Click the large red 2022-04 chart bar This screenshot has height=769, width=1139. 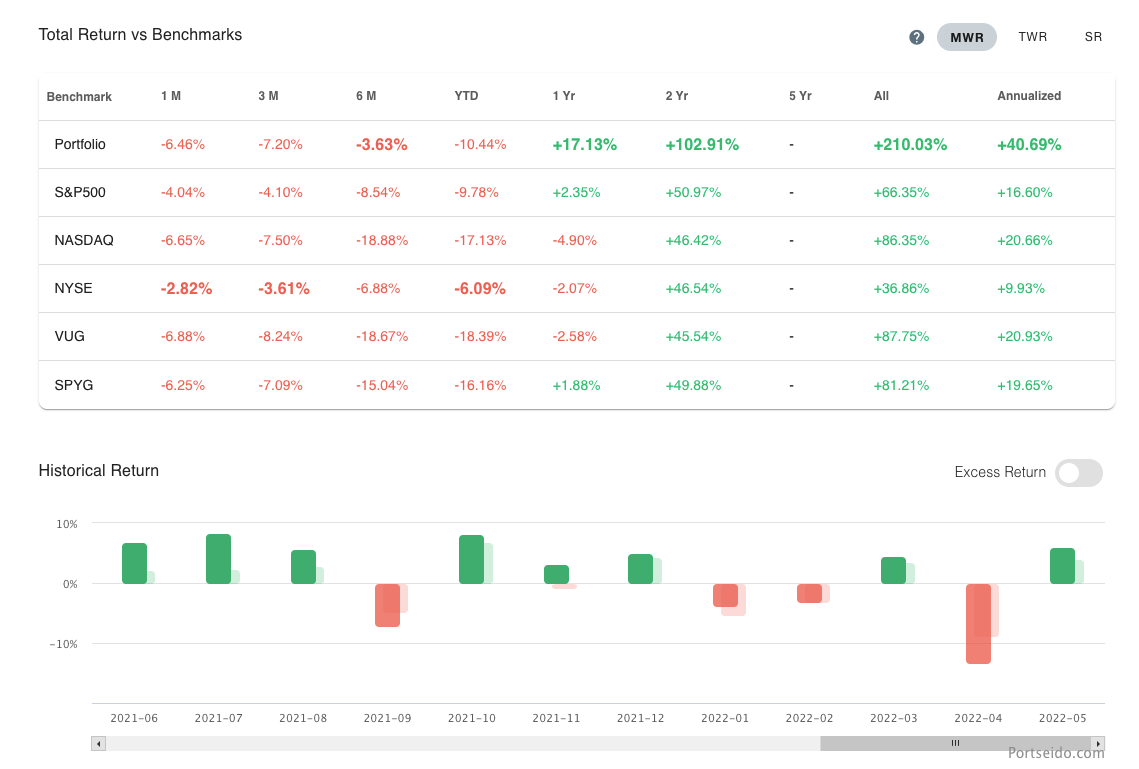click(x=977, y=625)
